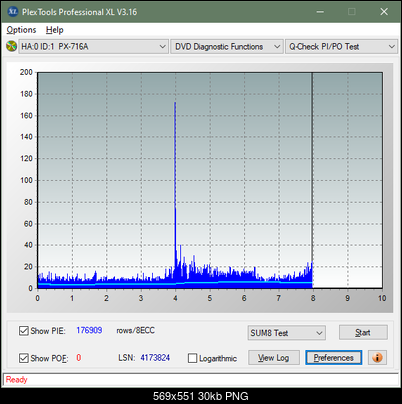Uncheck the Show POF checkbox
The height and width of the screenshot is (404, 402).
(x=24, y=358)
